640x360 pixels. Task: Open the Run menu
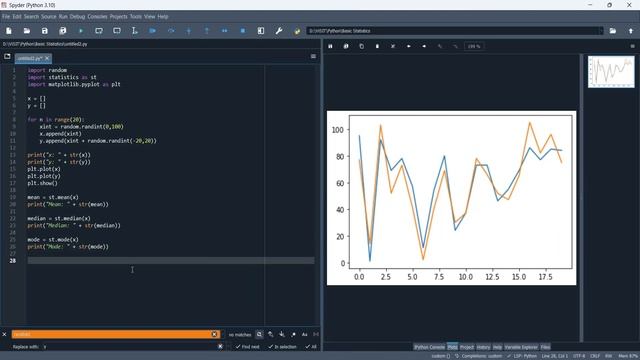(x=63, y=17)
